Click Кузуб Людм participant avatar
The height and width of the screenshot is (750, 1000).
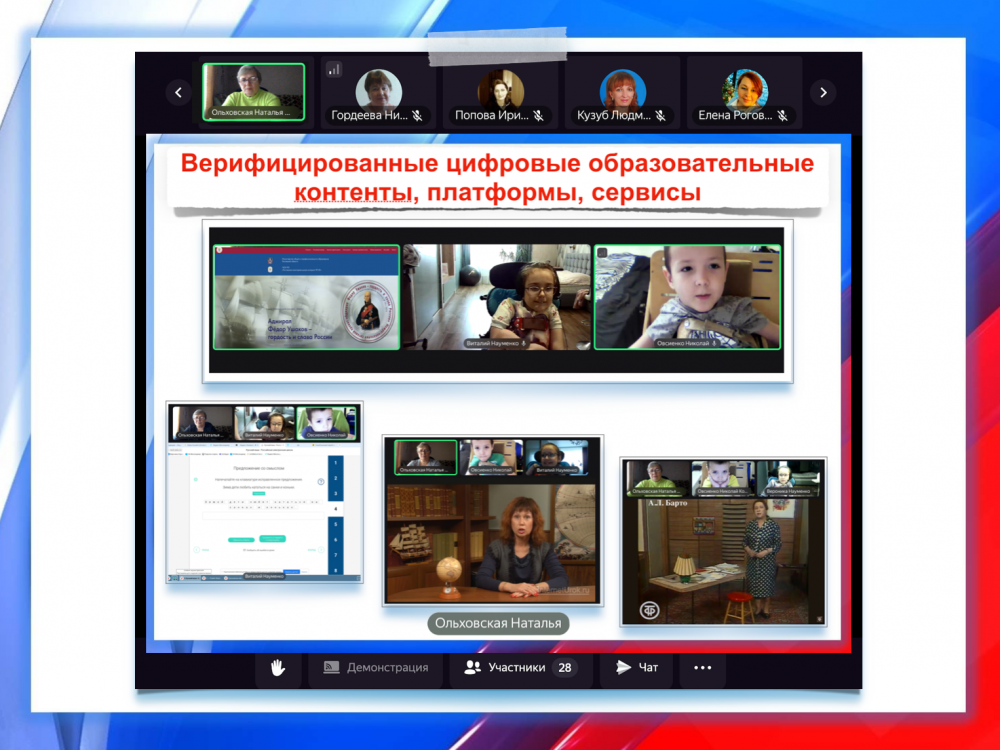(622, 89)
